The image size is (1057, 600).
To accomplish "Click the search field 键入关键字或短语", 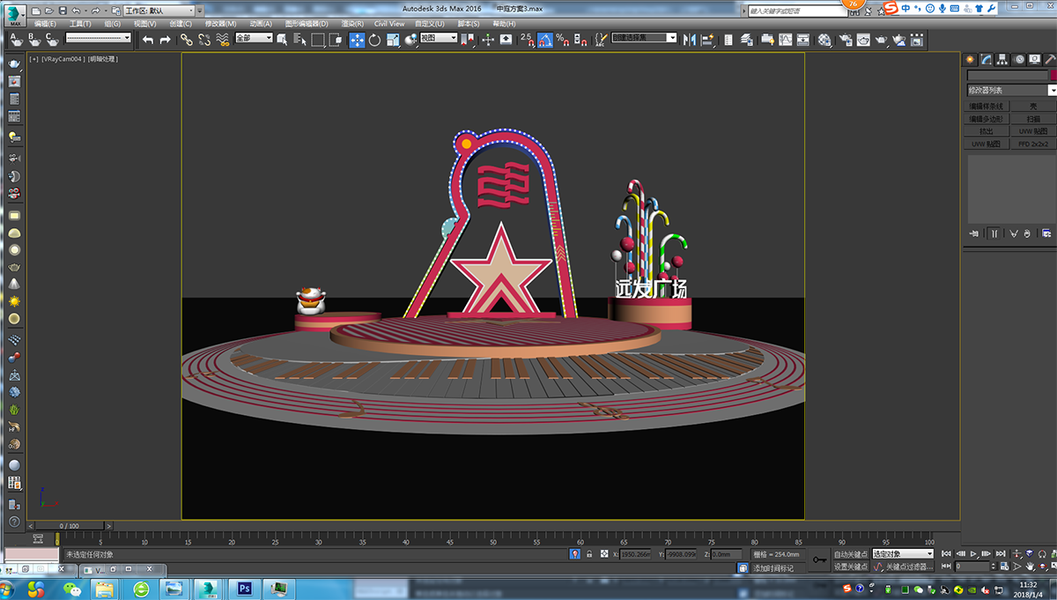I will [797, 11].
